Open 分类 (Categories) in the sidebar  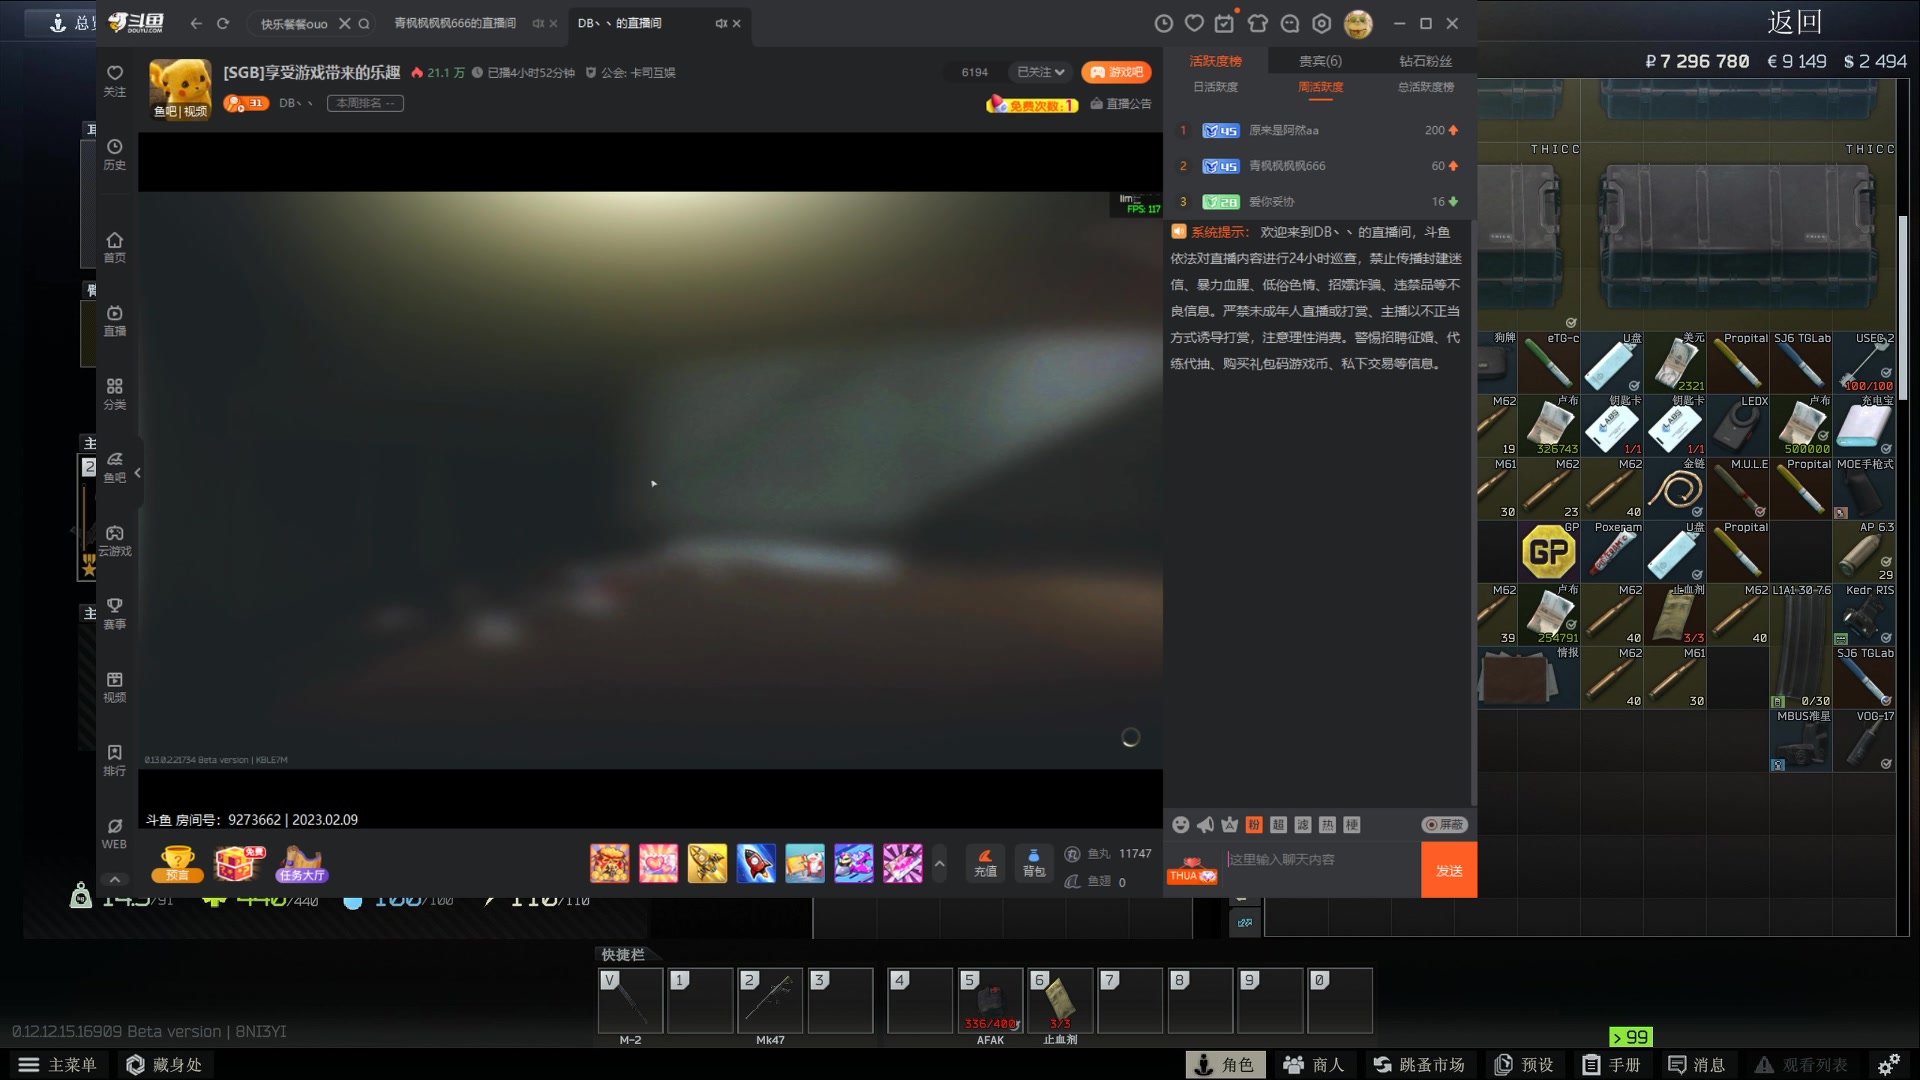tap(115, 394)
